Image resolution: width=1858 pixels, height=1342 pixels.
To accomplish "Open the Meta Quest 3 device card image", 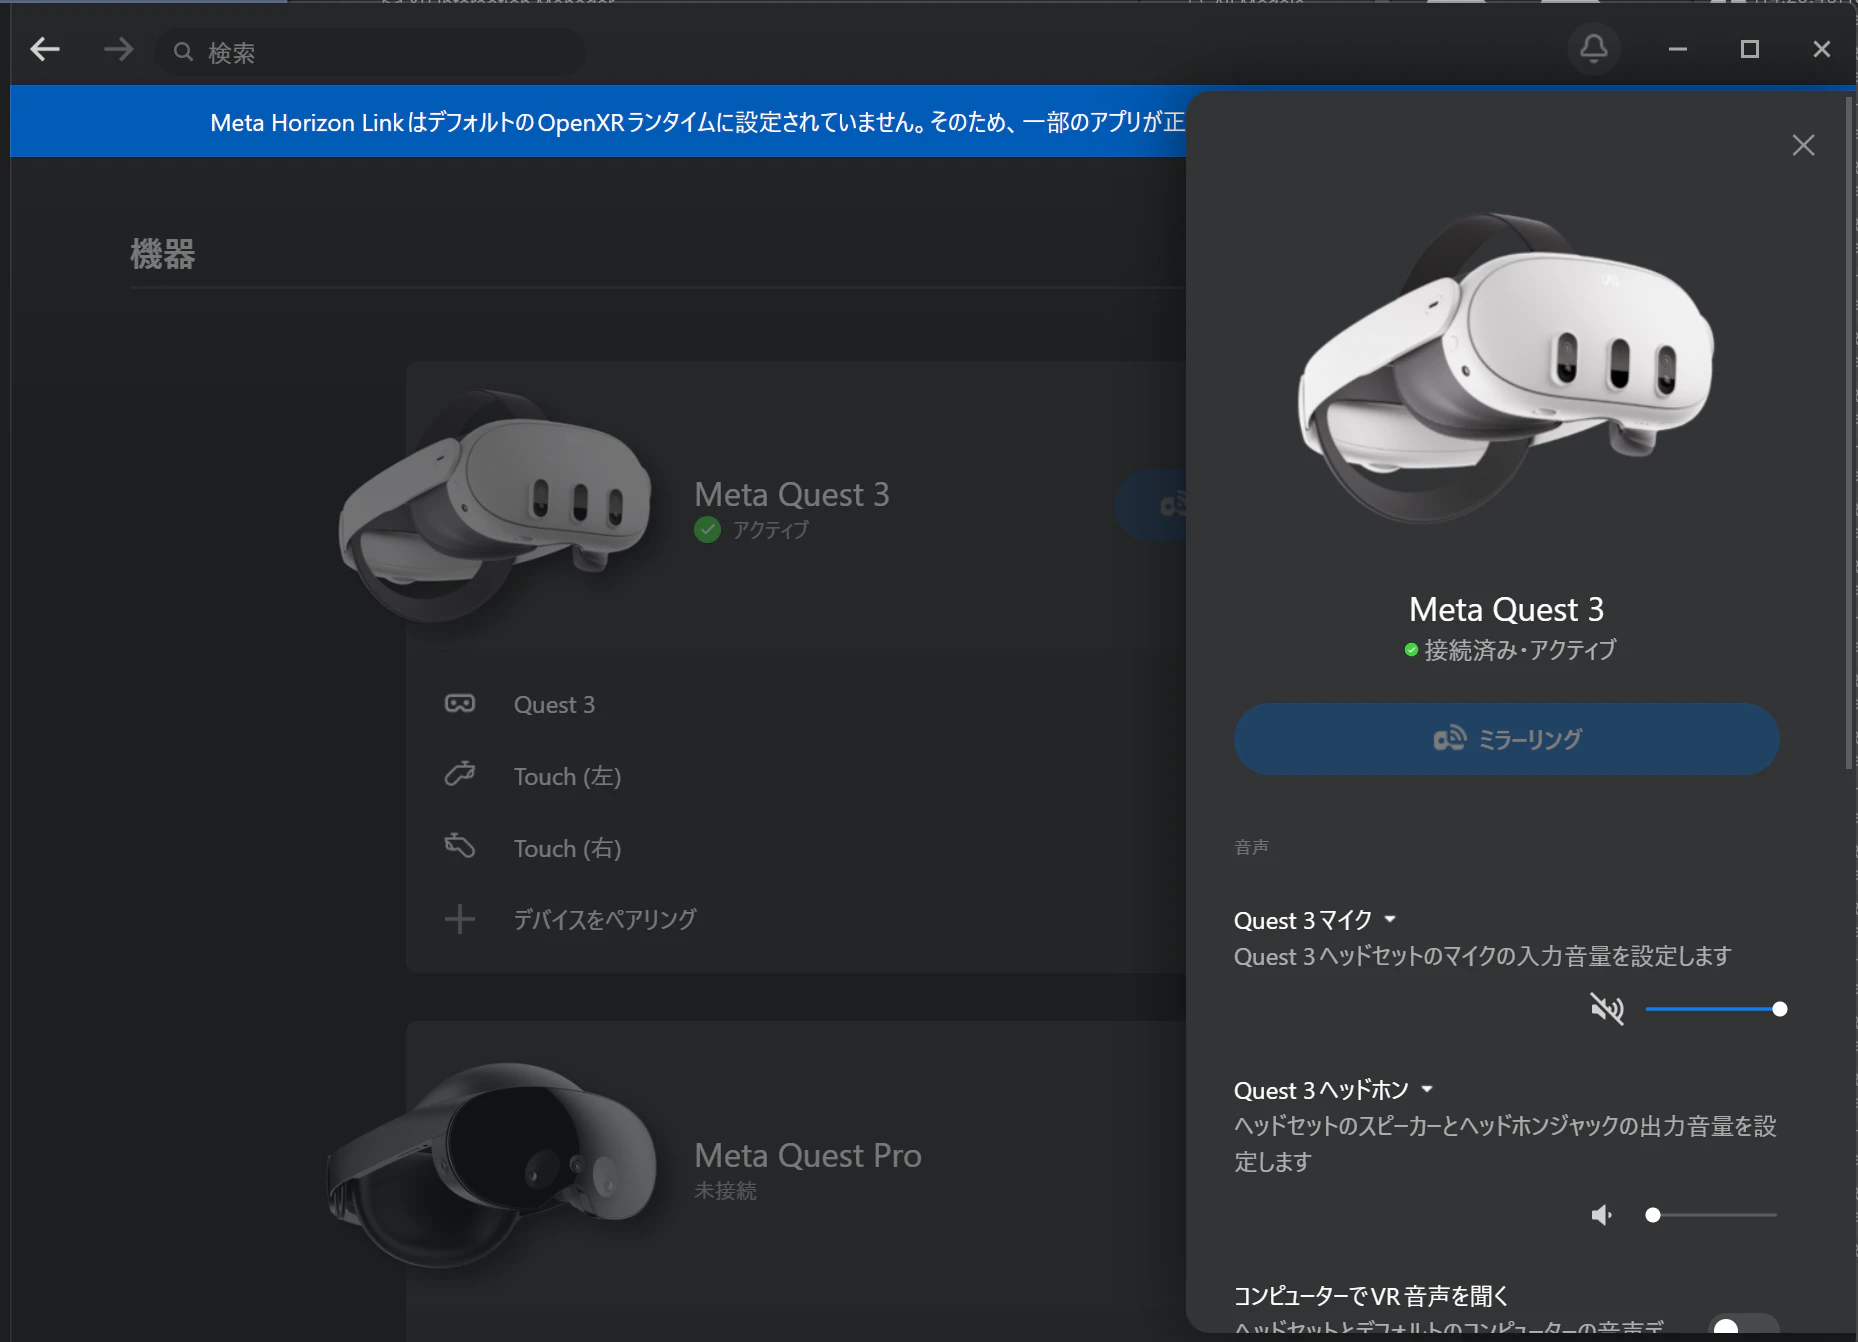I will (495, 506).
